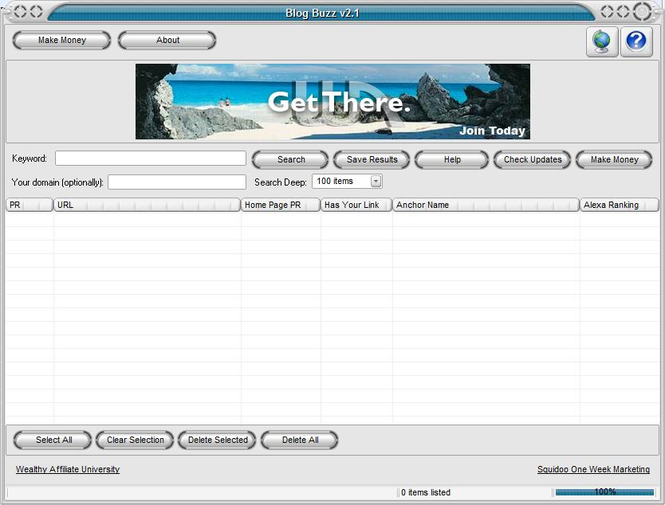Click Check Updates button
Screen dimensions: 665x505
click(532, 160)
